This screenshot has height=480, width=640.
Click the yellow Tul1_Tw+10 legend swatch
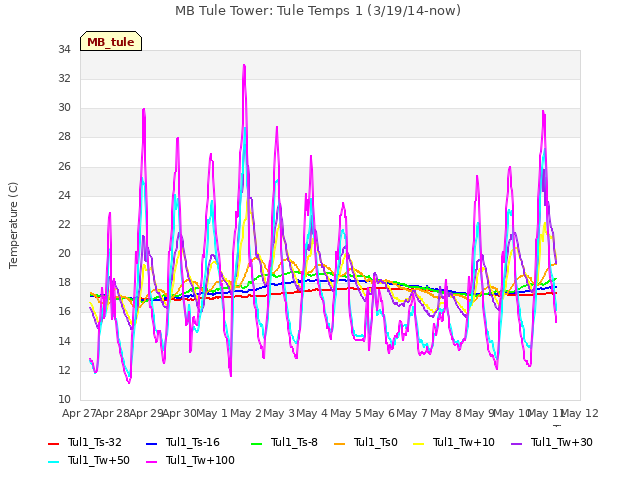(x=418, y=444)
